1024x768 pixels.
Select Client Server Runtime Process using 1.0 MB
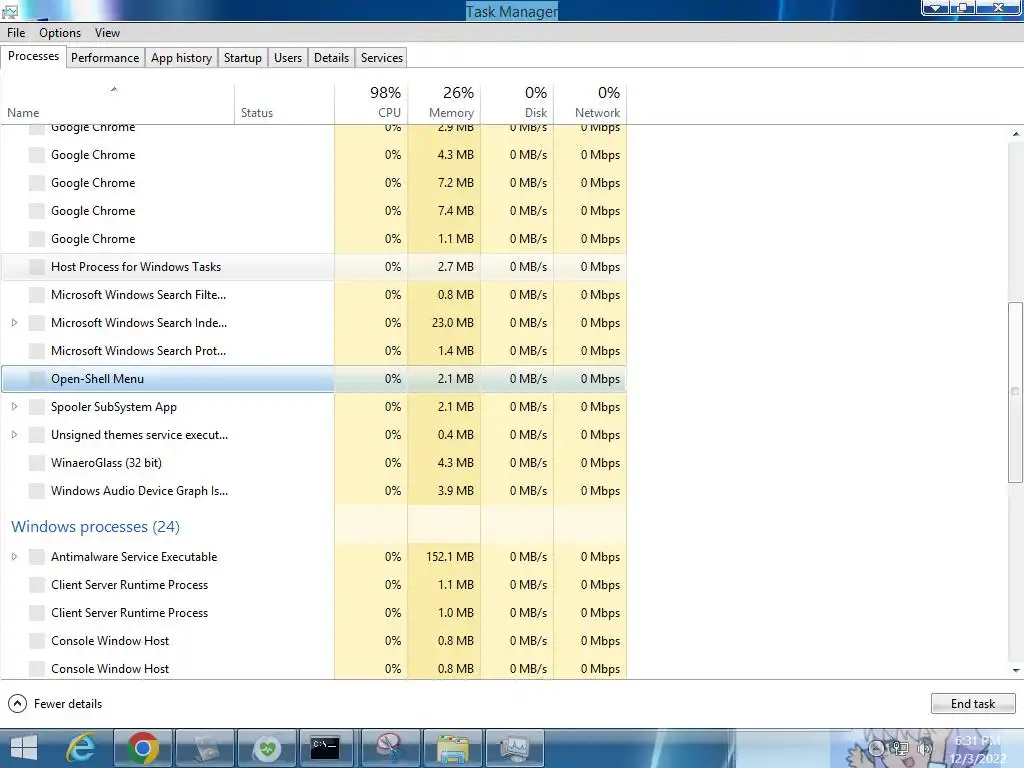point(313,613)
